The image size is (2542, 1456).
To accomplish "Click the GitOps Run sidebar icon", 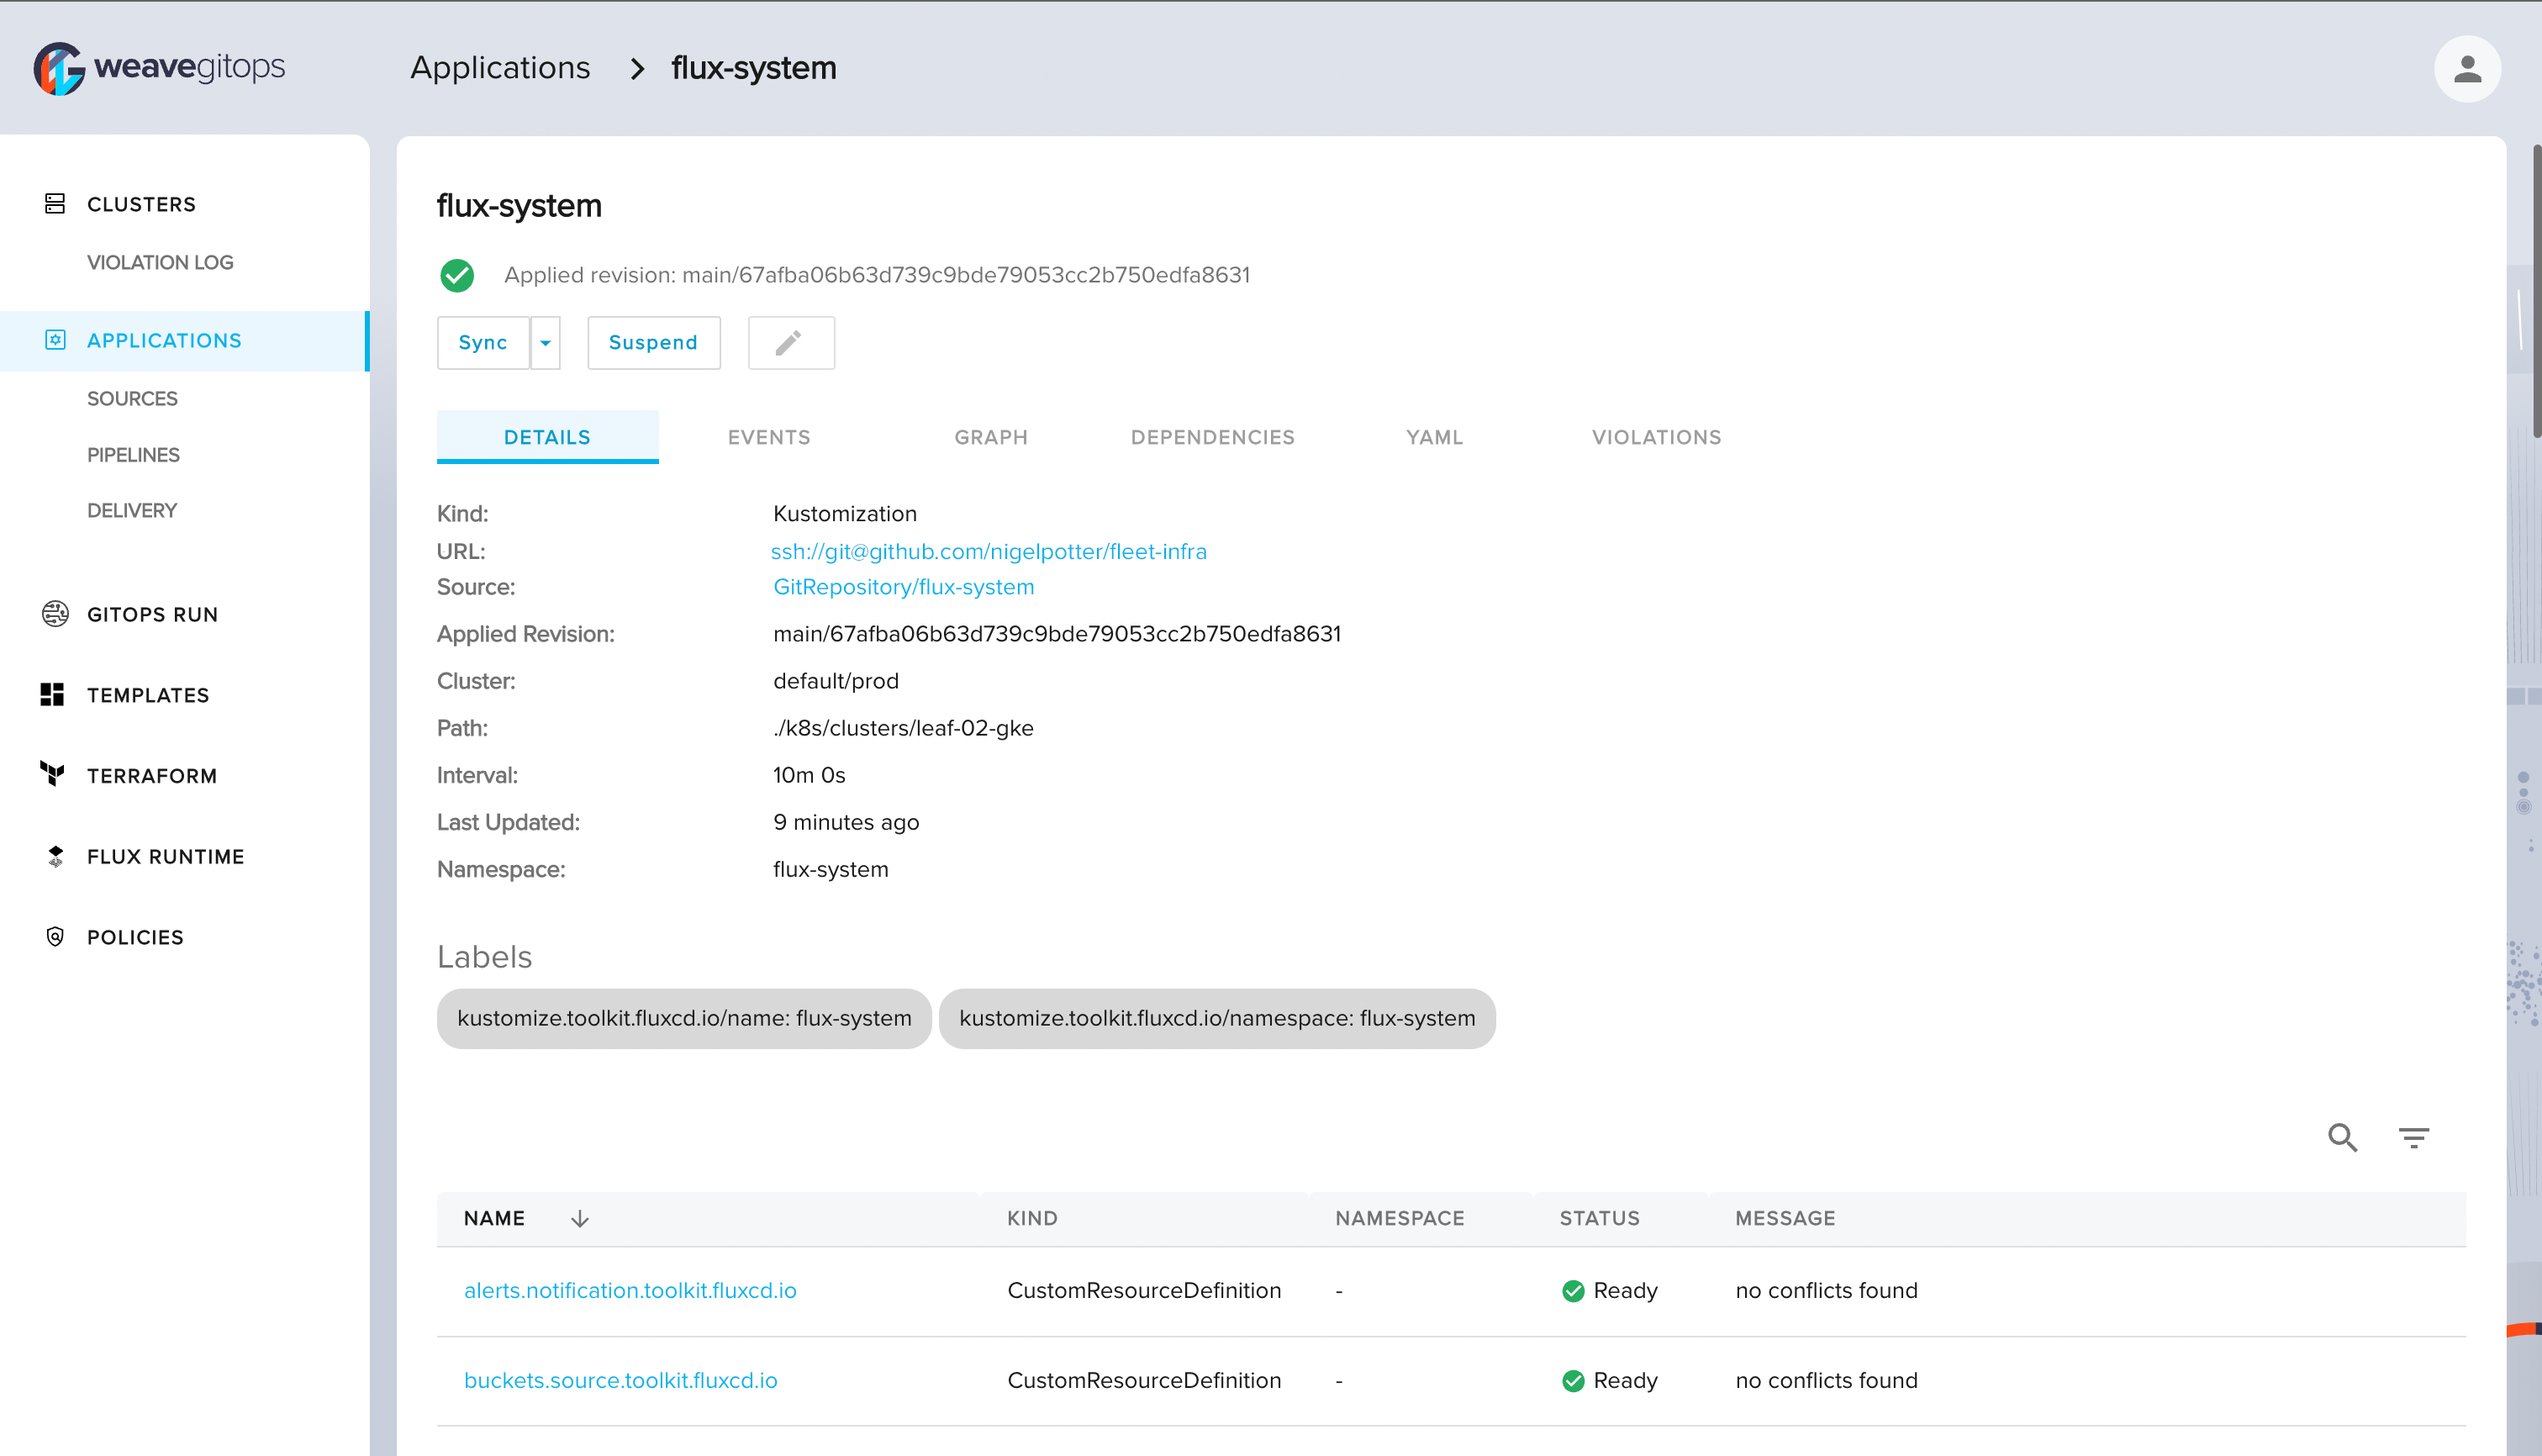I will pyautogui.click(x=55, y=613).
